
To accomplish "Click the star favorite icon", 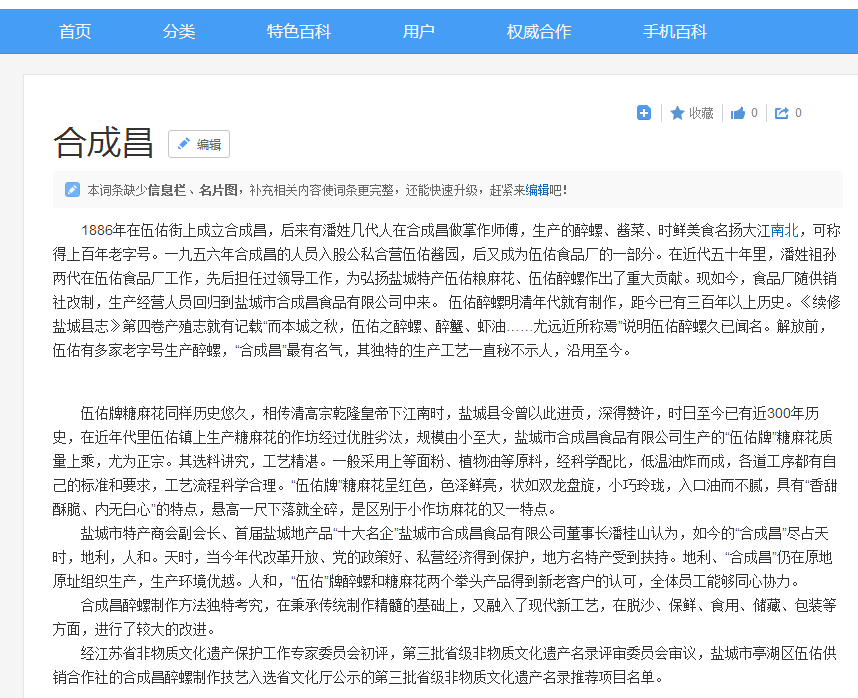I will click(x=677, y=113).
